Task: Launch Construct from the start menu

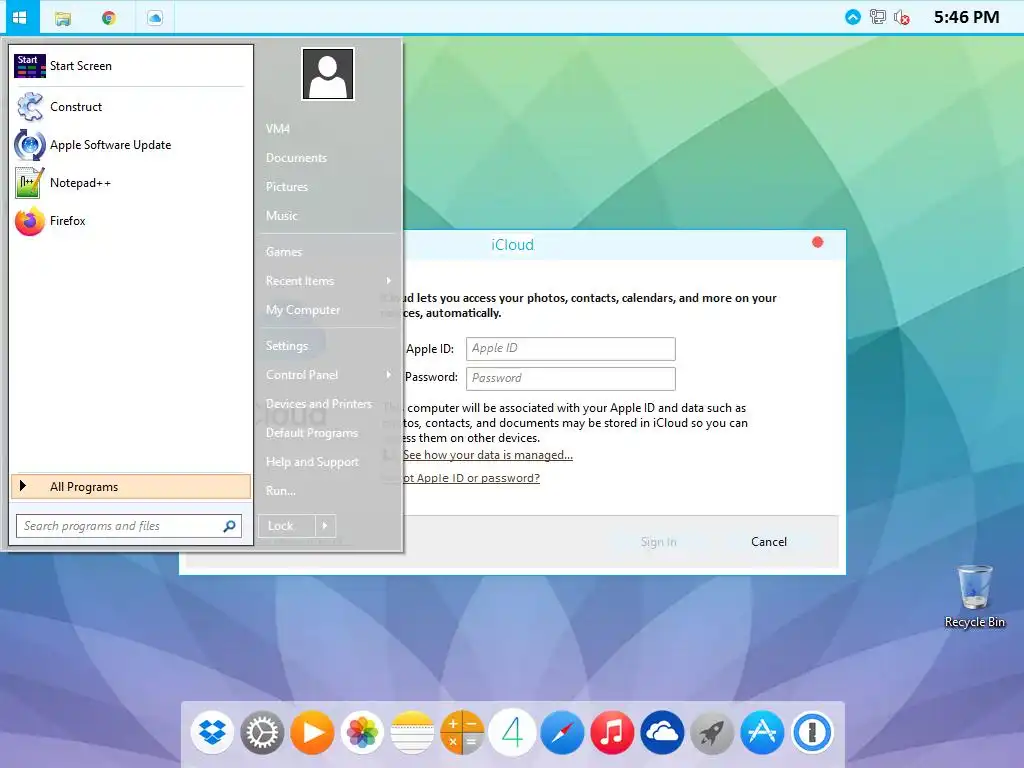Action: point(129,106)
